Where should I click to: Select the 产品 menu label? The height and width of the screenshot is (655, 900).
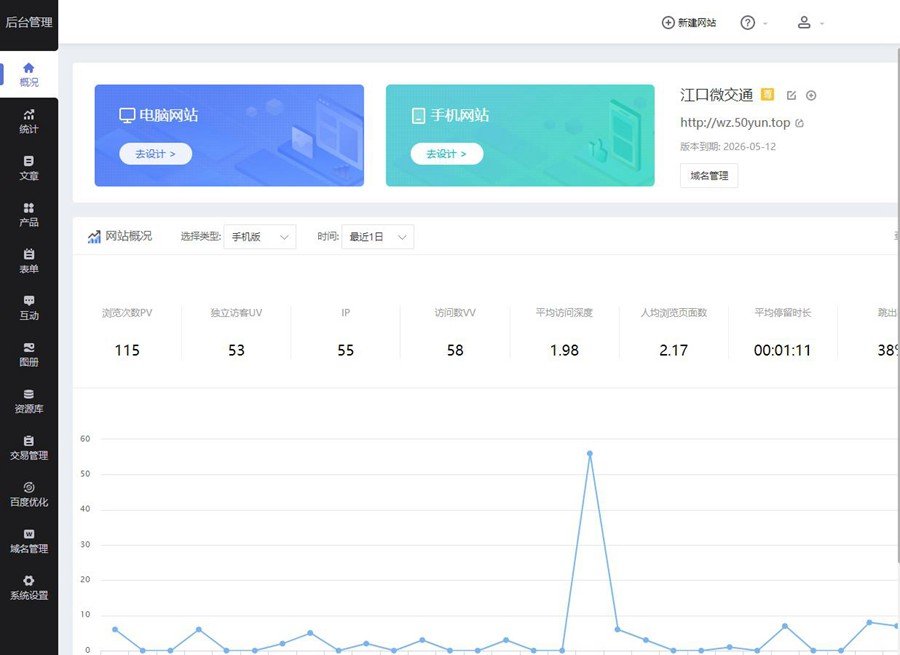tap(29, 222)
